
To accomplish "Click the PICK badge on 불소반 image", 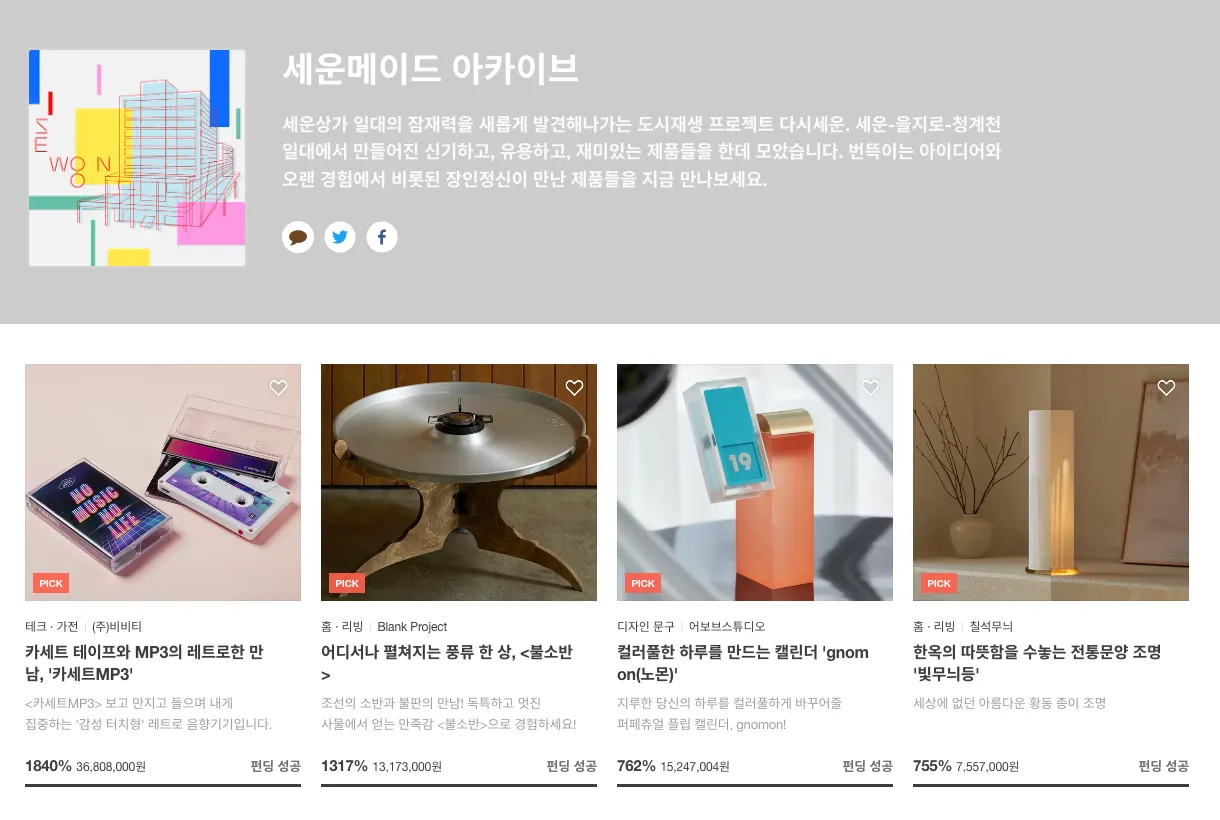I will click(x=347, y=583).
